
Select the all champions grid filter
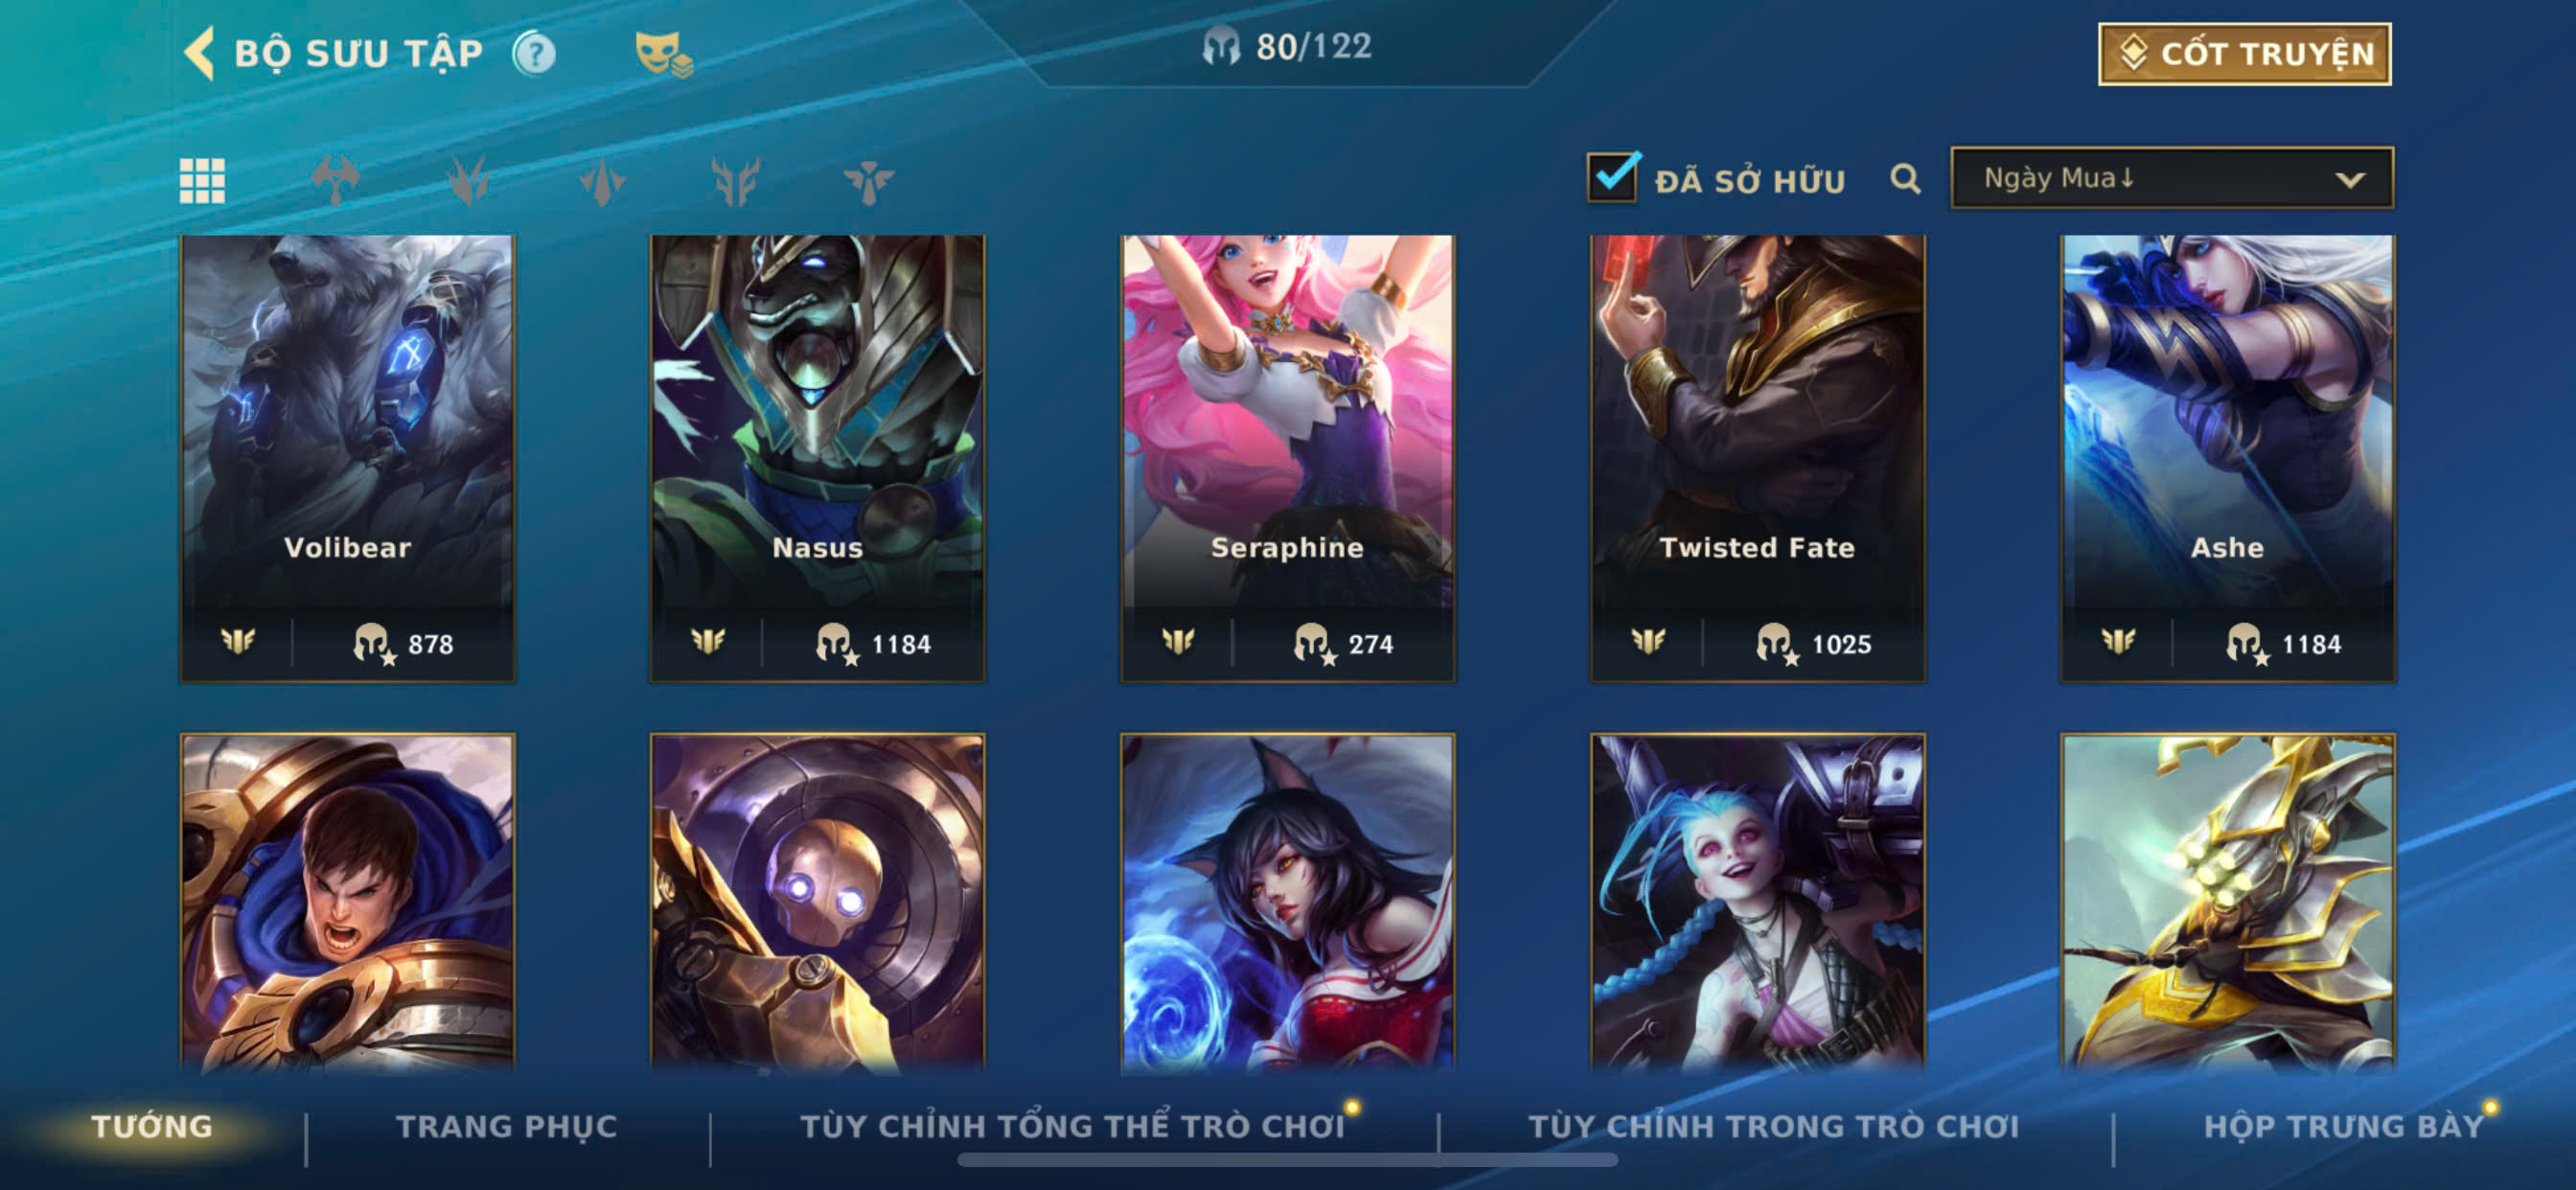[202, 181]
